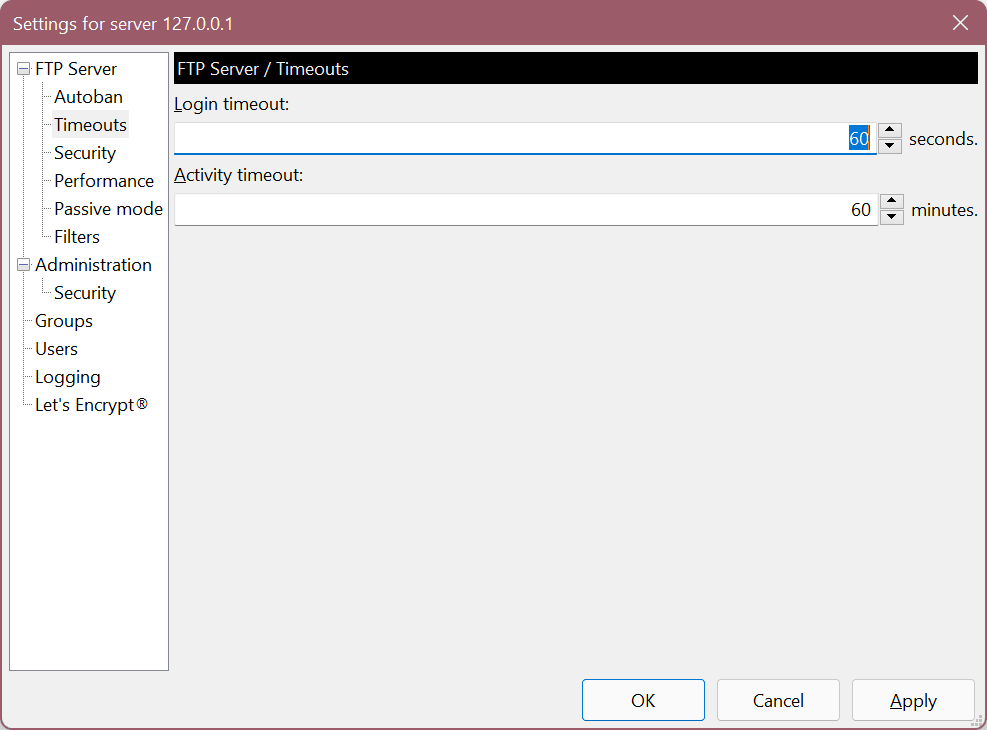Open the Security page under FTP Server

coord(84,152)
